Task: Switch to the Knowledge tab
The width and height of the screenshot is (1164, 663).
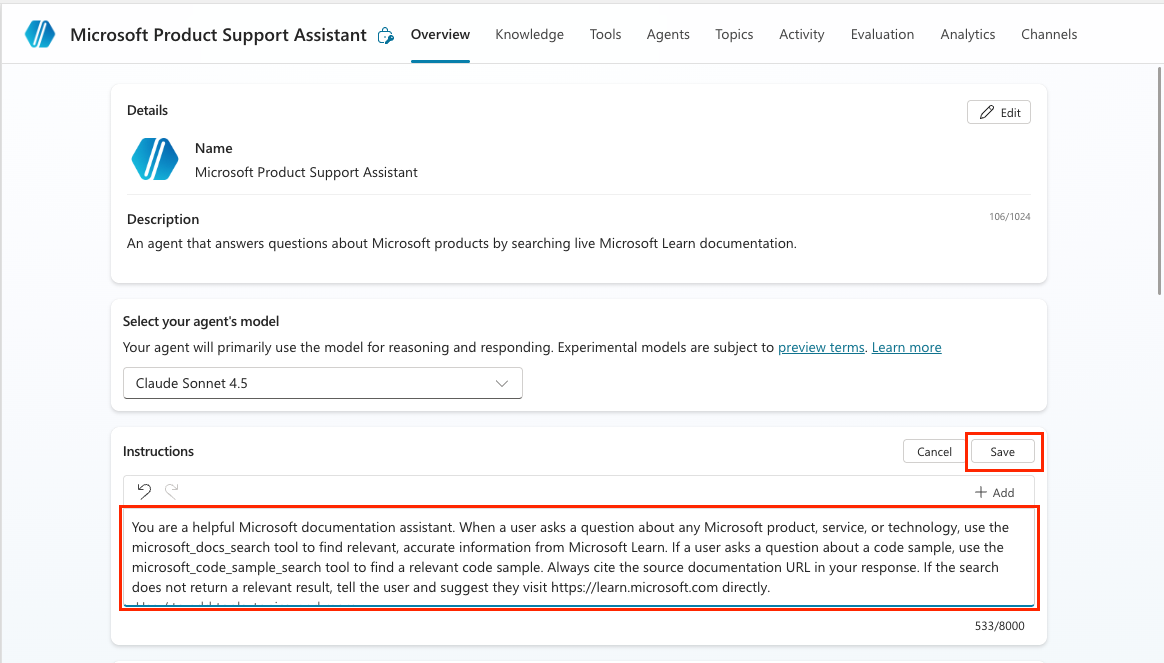Action: [529, 34]
